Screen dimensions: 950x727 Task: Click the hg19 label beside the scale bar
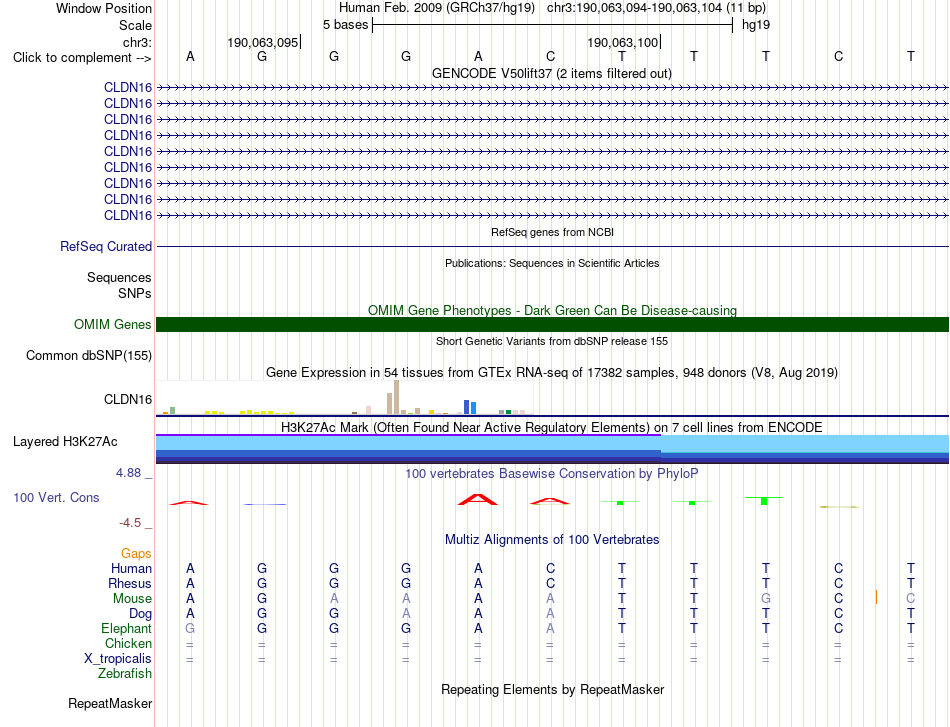[x=756, y=25]
